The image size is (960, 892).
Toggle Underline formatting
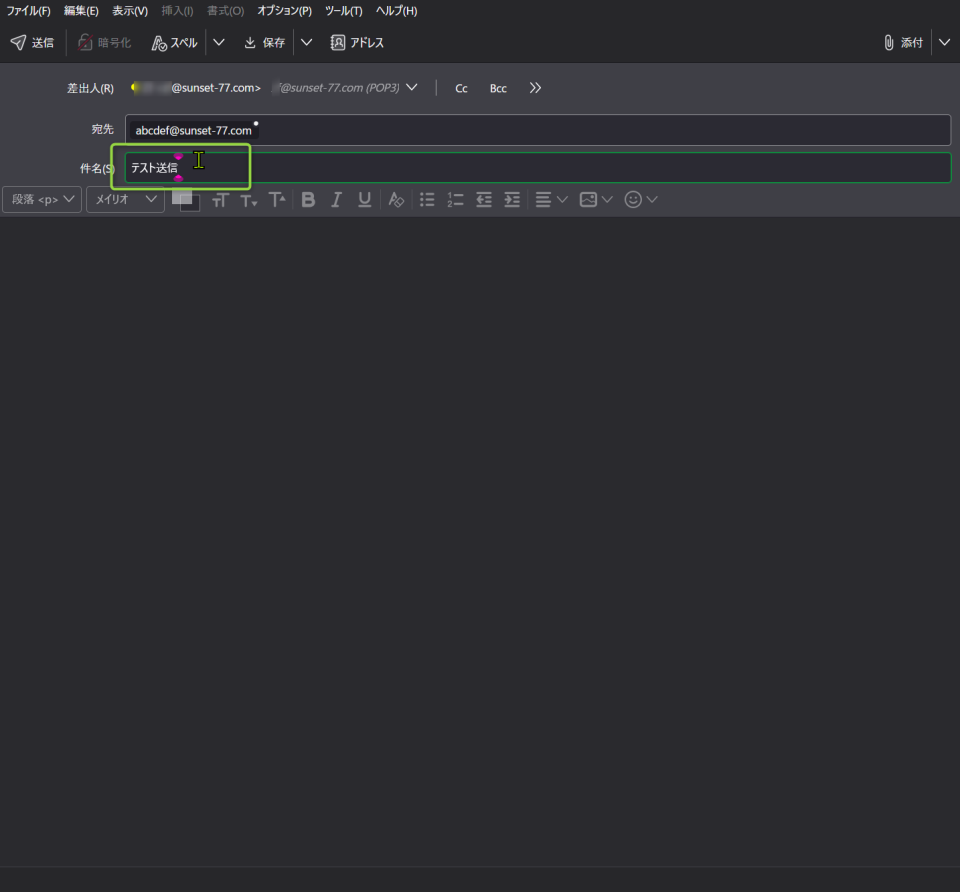point(365,200)
